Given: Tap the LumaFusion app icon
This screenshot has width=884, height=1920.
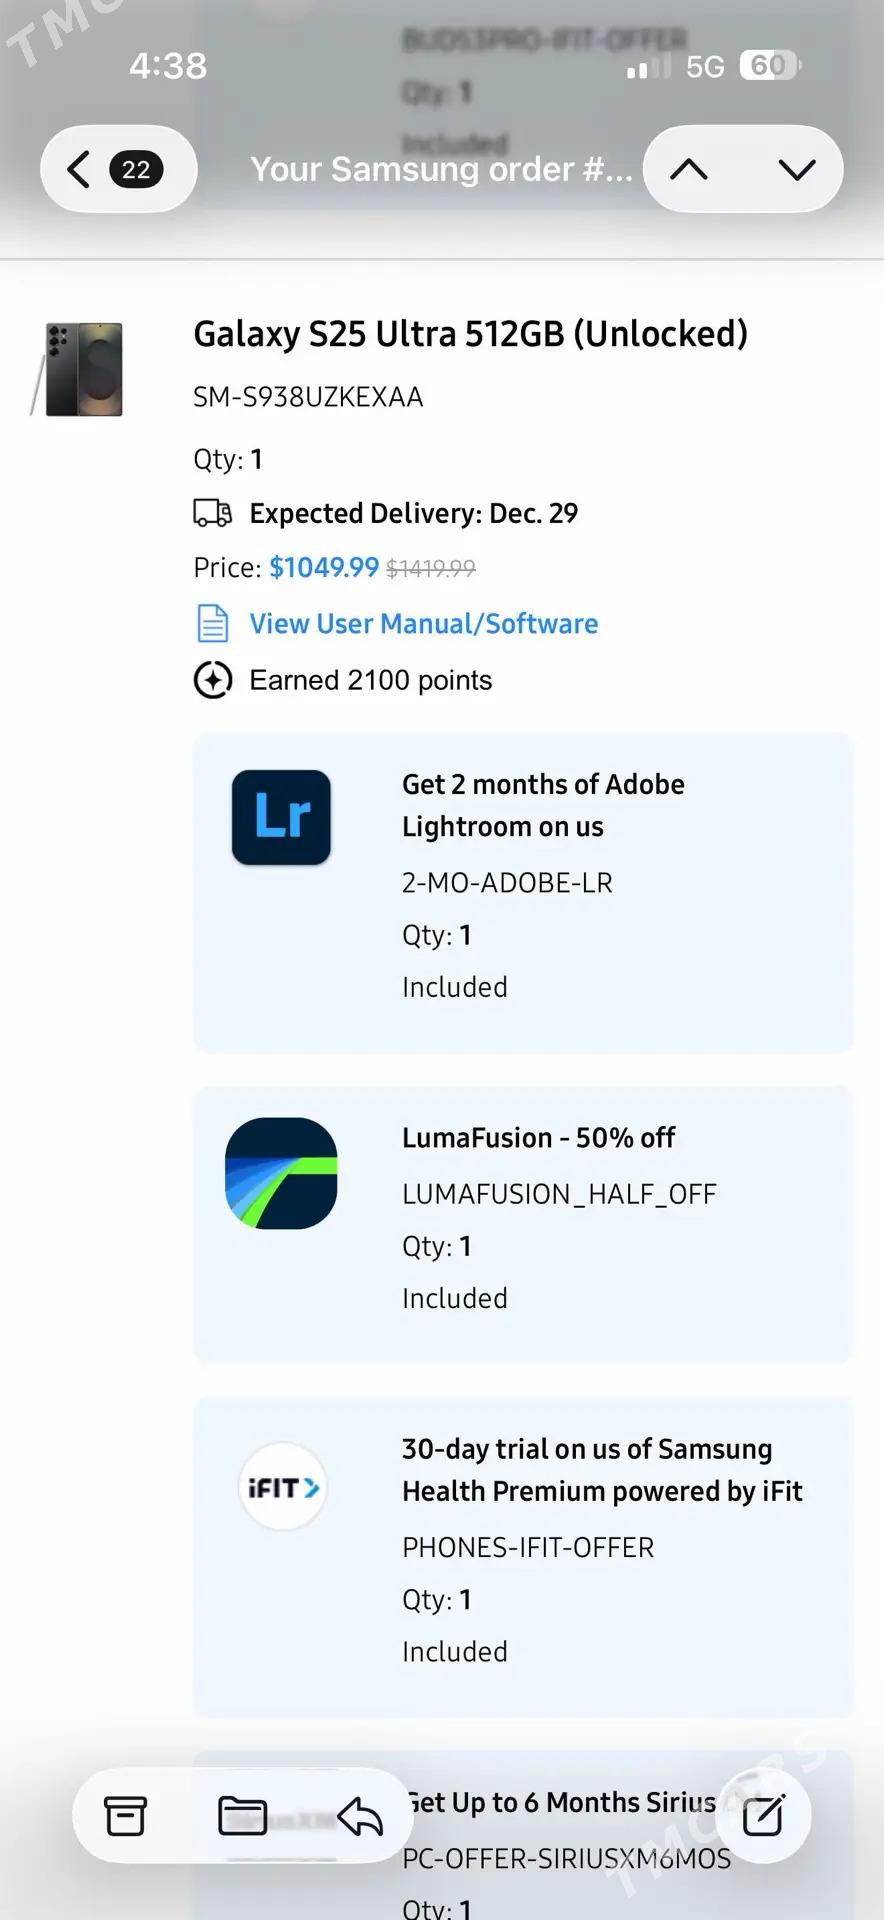Looking at the screenshot, I should pos(281,1173).
